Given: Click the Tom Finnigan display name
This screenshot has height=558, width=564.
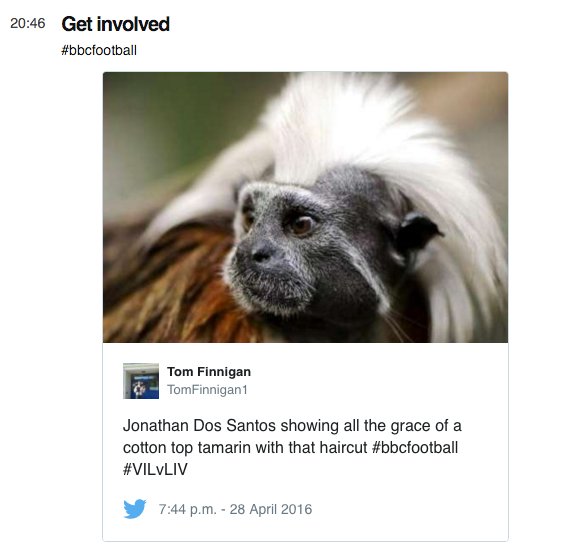Looking at the screenshot, I should 209,372.
